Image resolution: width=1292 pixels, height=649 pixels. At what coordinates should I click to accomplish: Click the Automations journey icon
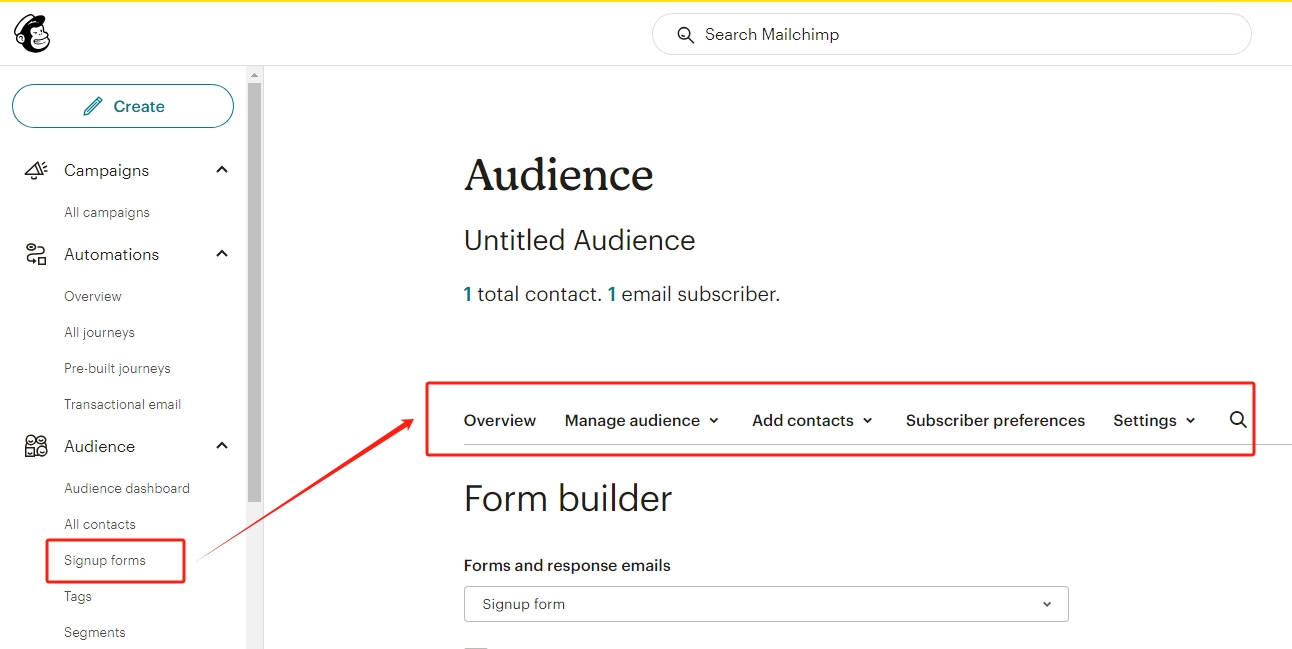click(36, 254)
